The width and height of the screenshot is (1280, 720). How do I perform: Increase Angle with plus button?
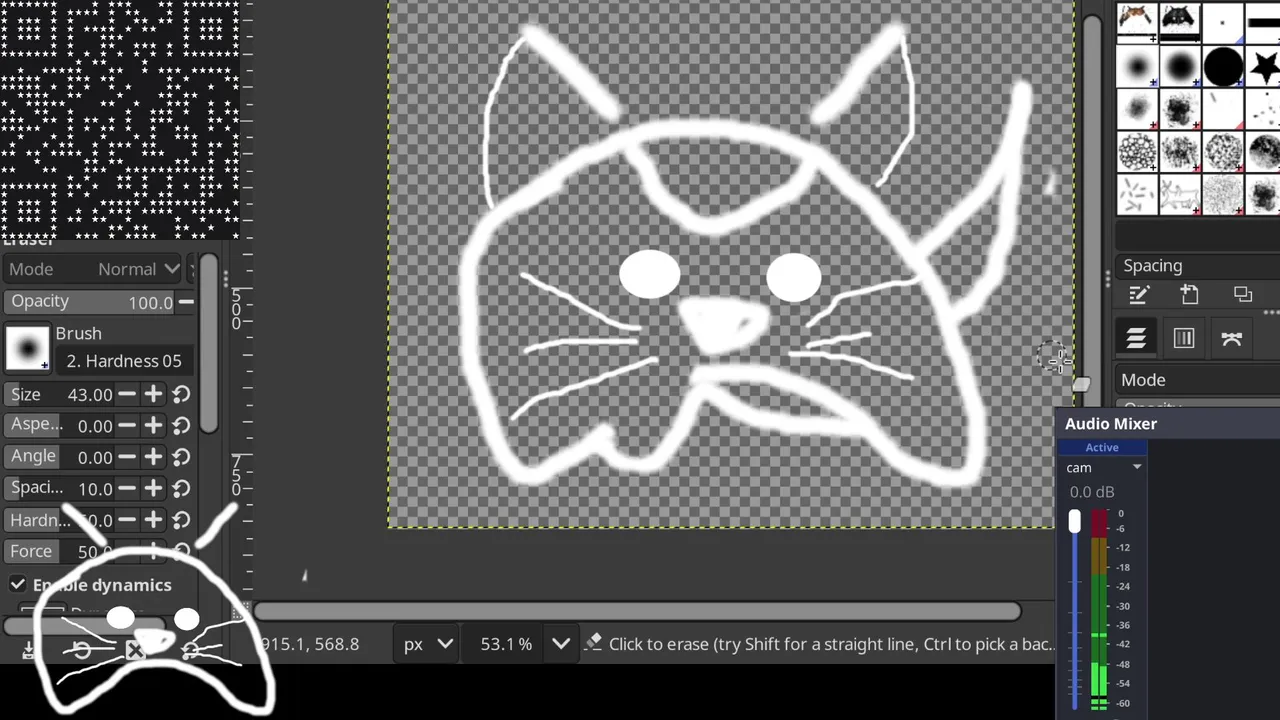[153, 456]
